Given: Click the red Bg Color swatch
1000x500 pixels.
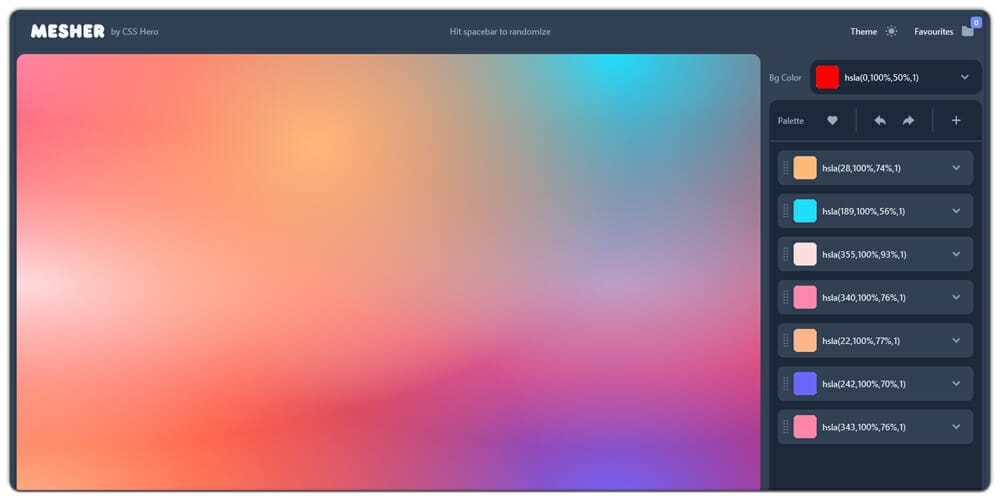Looking at the screenshot, I should point(827,77).
